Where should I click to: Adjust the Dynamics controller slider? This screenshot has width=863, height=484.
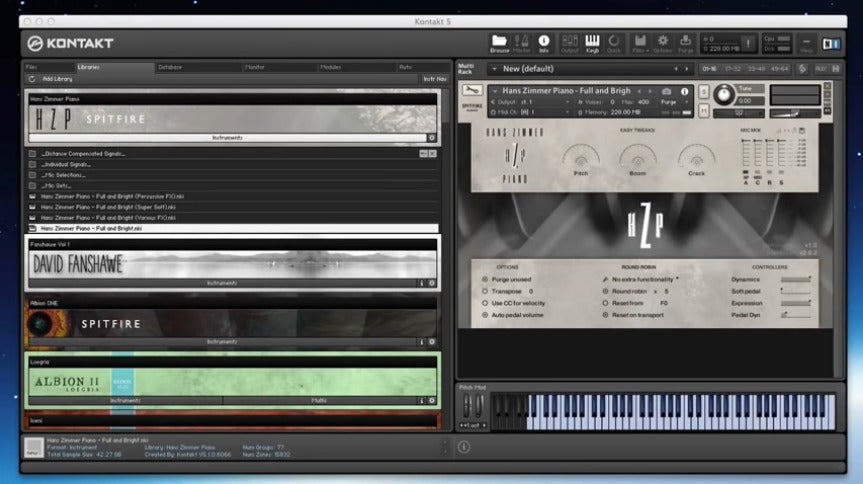click(x=796, y=279)
